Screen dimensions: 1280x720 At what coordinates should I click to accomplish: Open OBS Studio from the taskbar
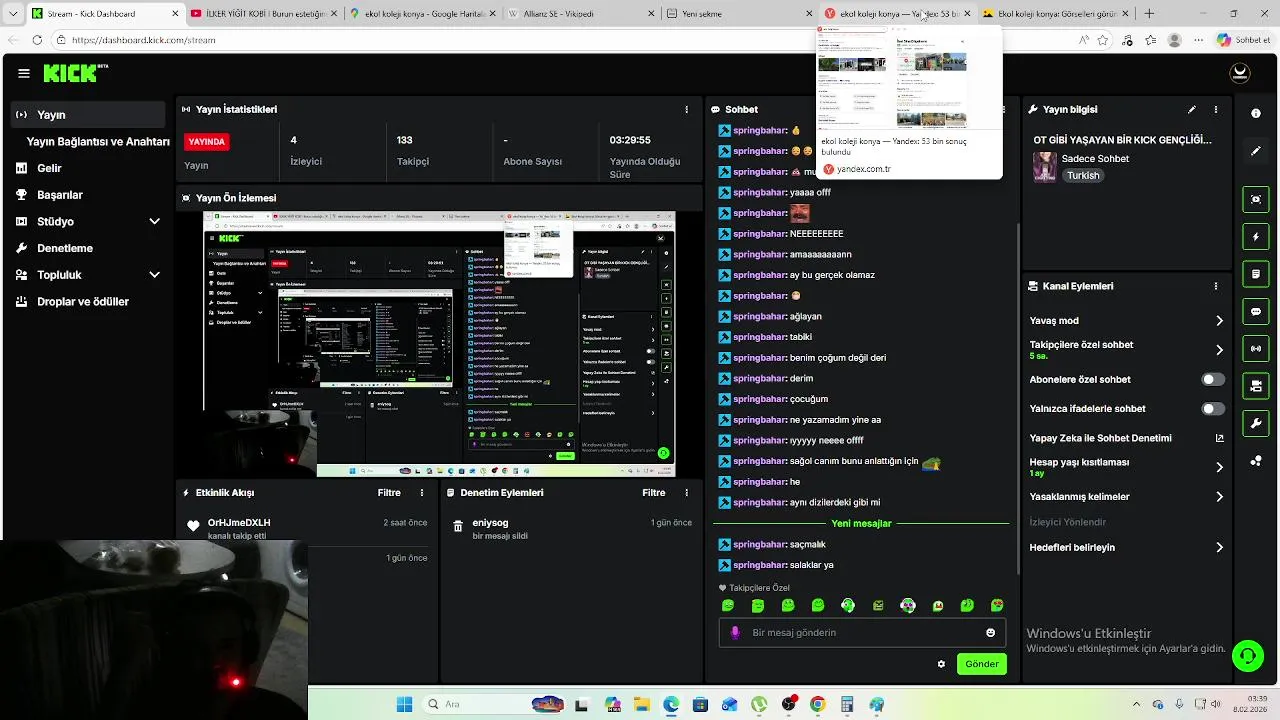(x=789, y=704)
